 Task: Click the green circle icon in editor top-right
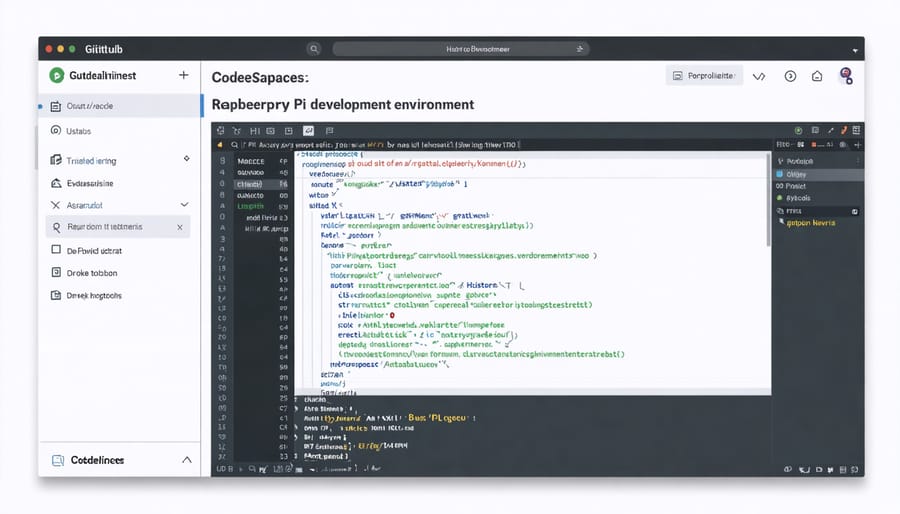(x=798, y=131)
